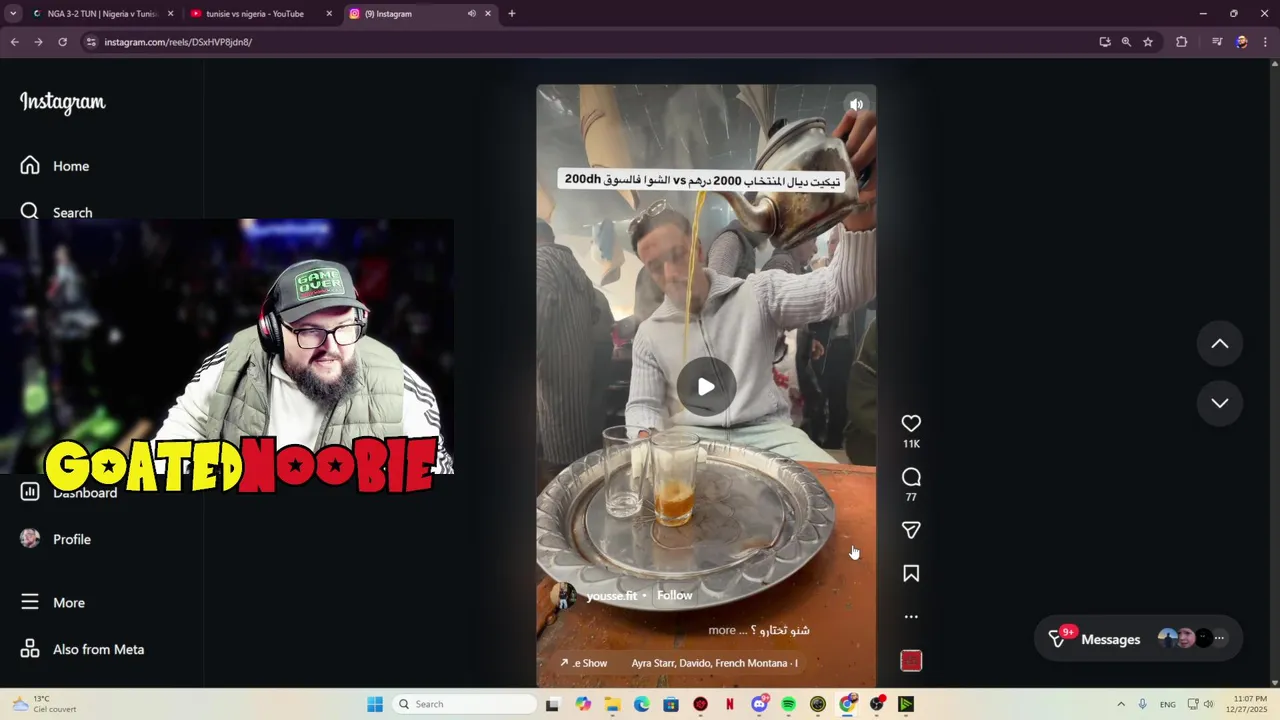Open the weather widget showing 13°C
The height and width of the screenshot is (720, 1280).
(x=45, y=704)
